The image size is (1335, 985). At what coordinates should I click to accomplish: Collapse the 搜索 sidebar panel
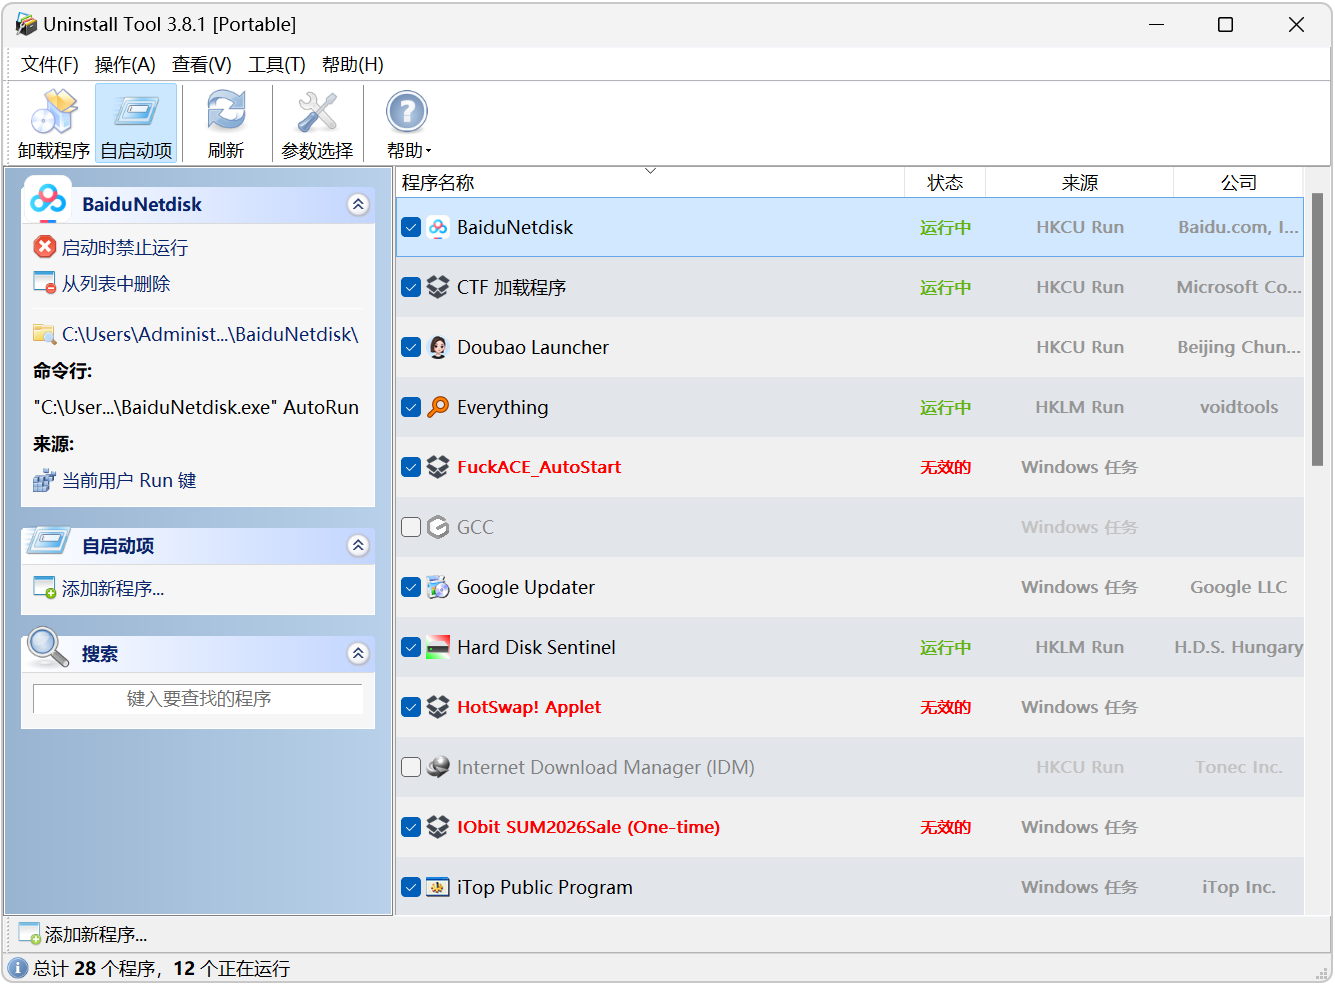point(358,653)
